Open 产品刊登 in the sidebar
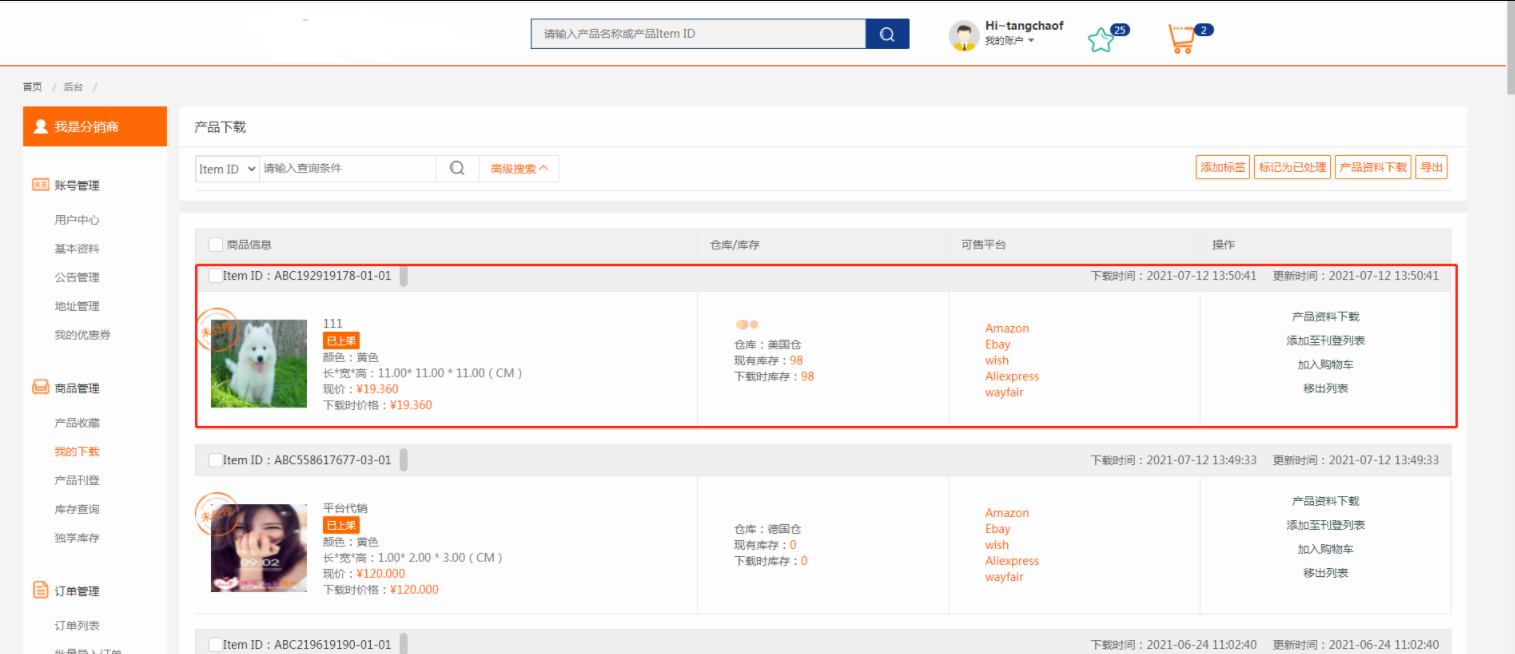The width and height of the screenshot is (1515, 654). pos(77,481)
